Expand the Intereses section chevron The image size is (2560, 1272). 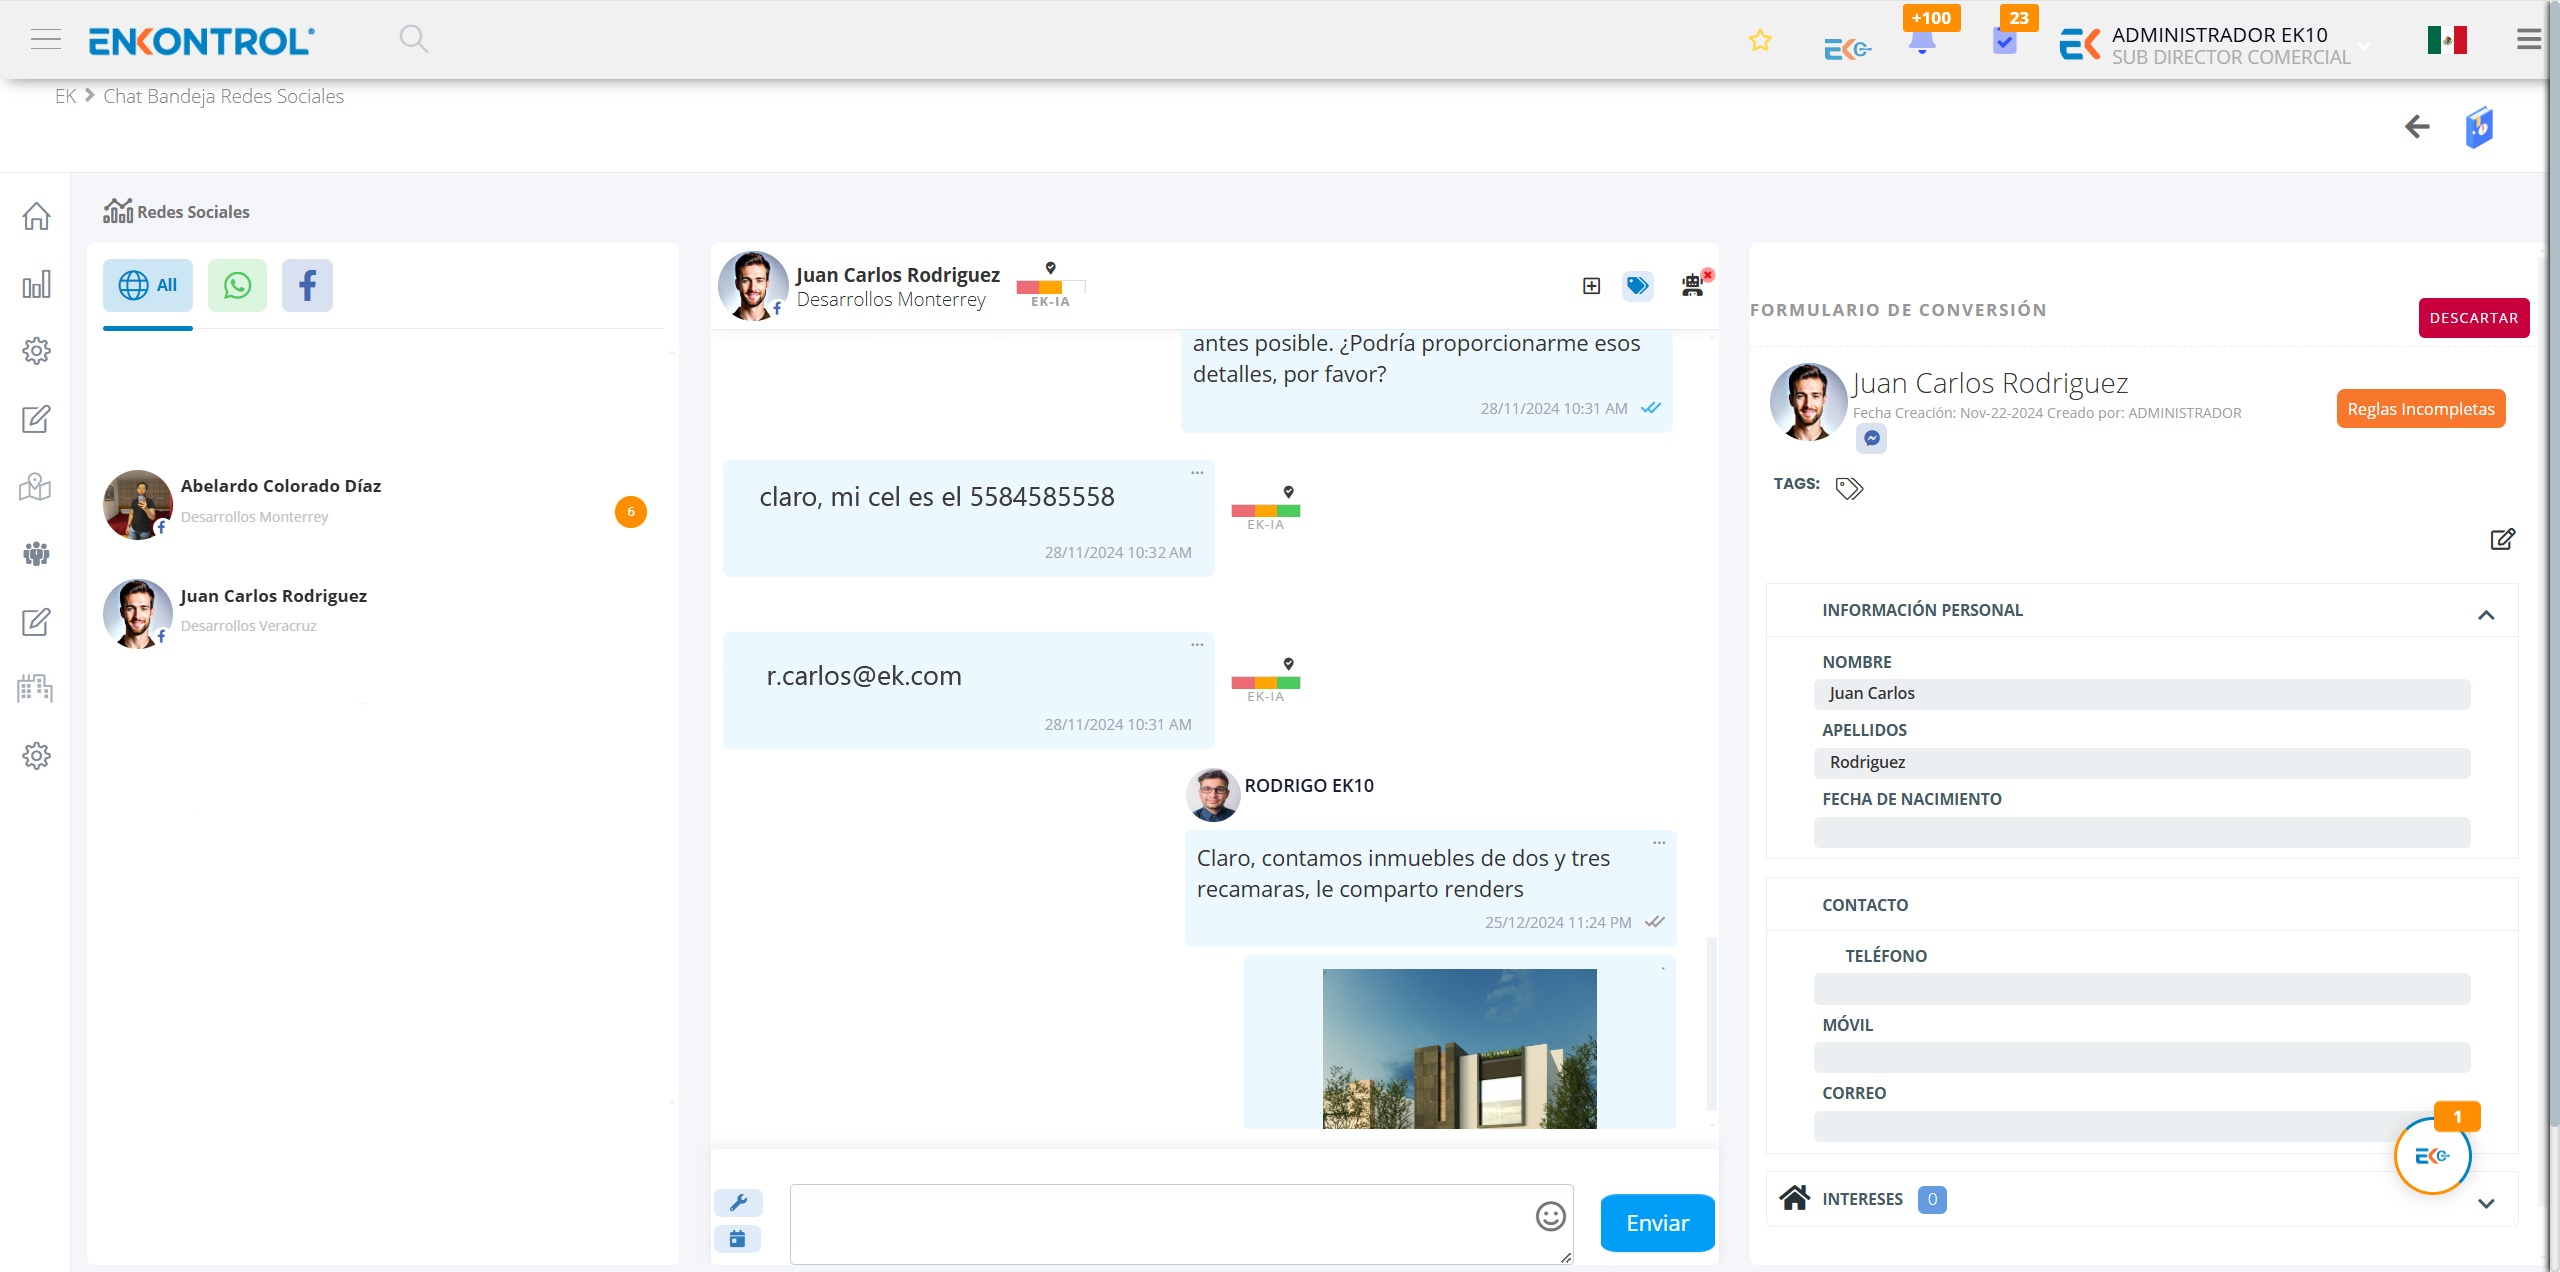(2486, 1204)
